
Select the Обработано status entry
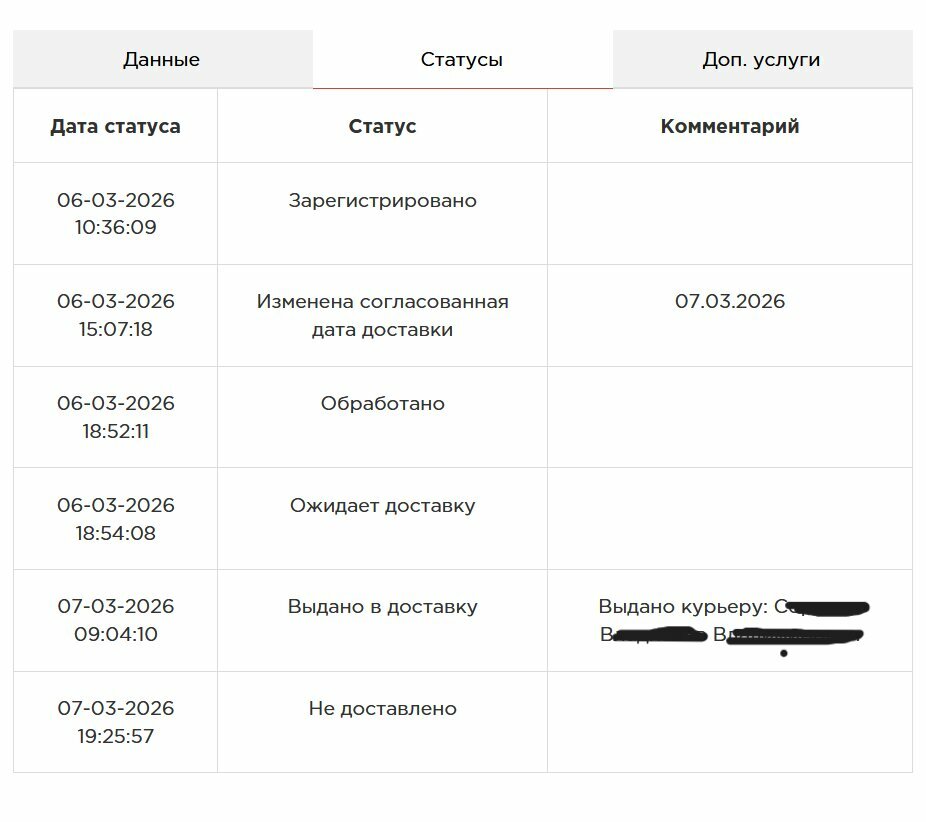(x=382, y=404)
